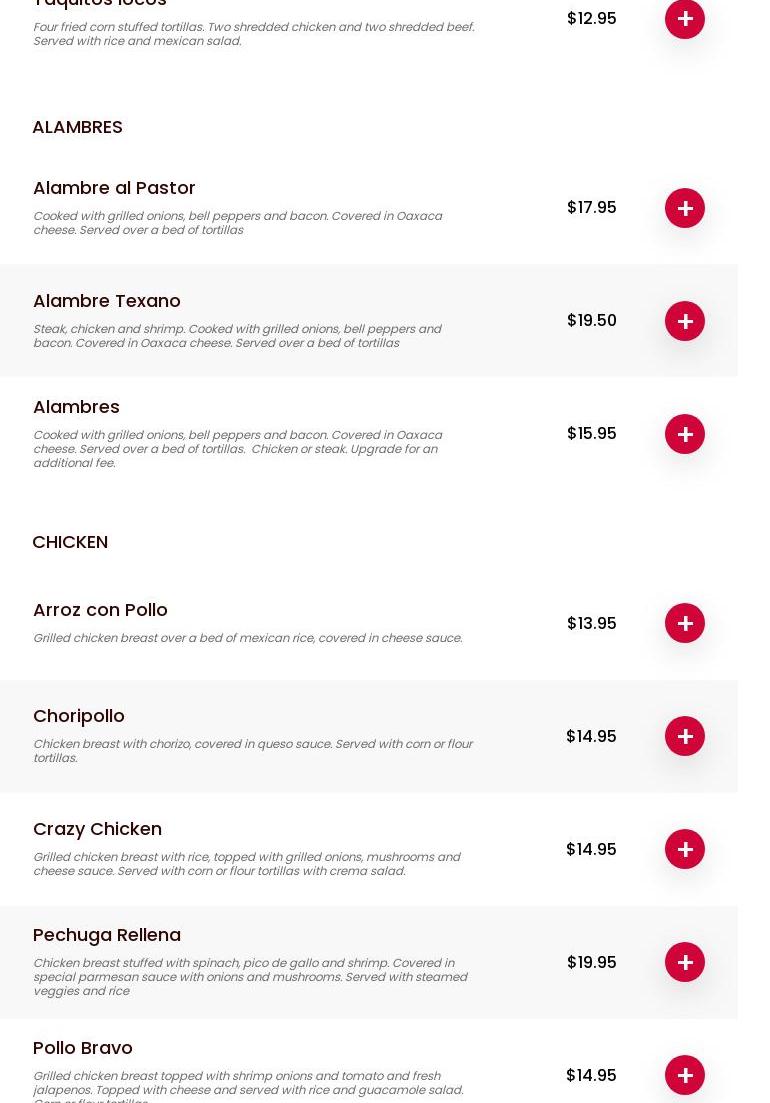Add Crazy Chicken using plus button

click(x=684, y=849)
